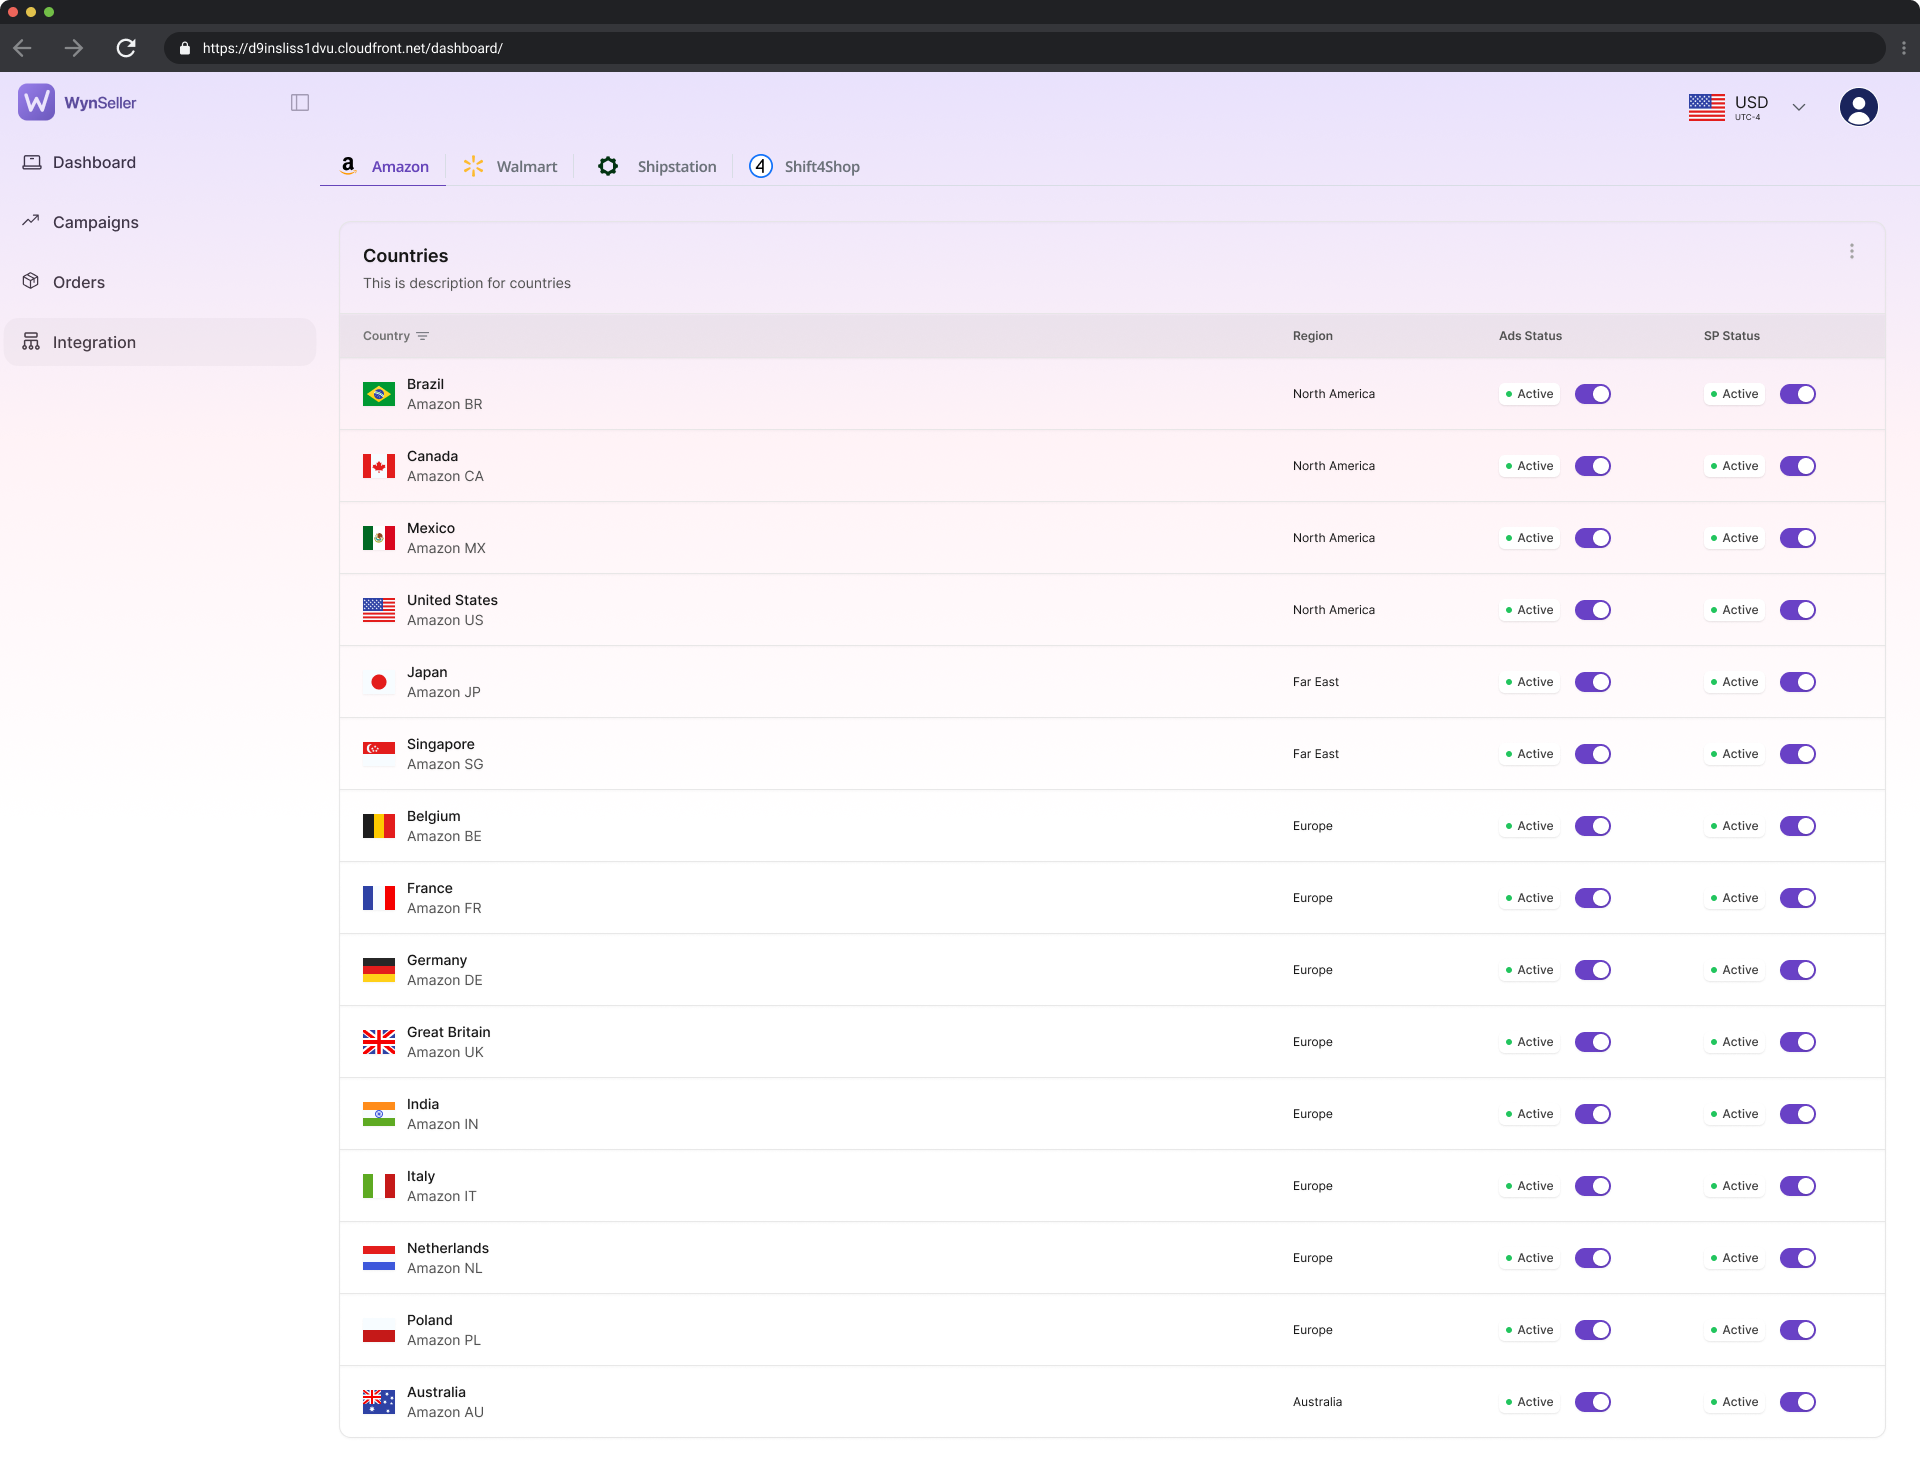Toggle SP Status for United States
The width and height of the screenshot is (1920, 1480).
pyautogui.click(x=1797, y=610)
